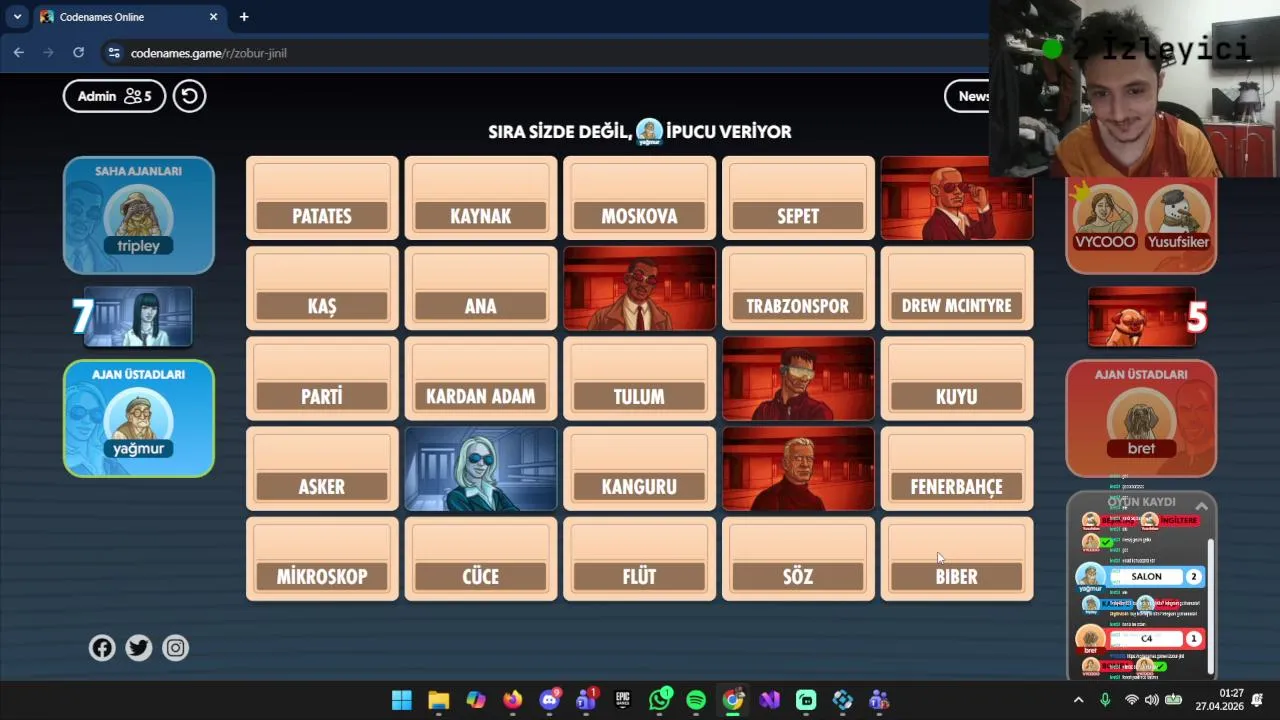Select the SEPET card
This screenshot has height=720, width=1280.
(798, 198)
